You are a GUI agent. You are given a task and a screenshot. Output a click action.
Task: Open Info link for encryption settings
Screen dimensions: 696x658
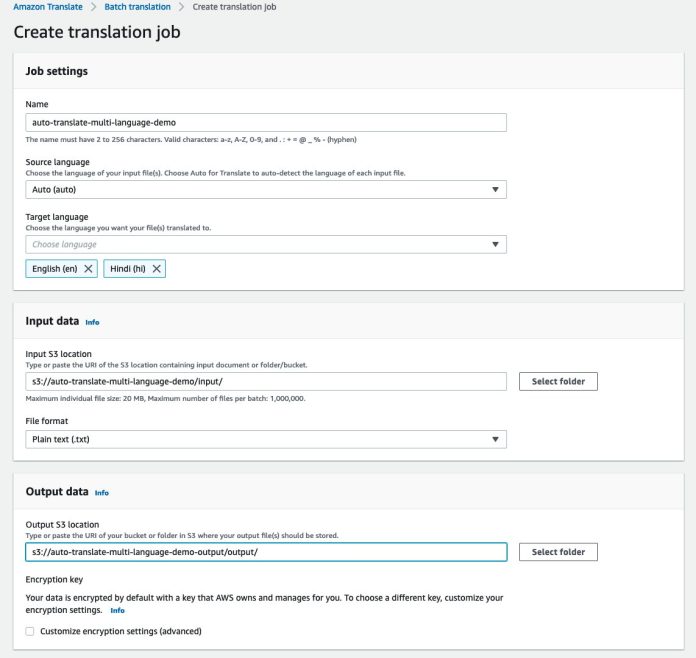tap(117, 610)
